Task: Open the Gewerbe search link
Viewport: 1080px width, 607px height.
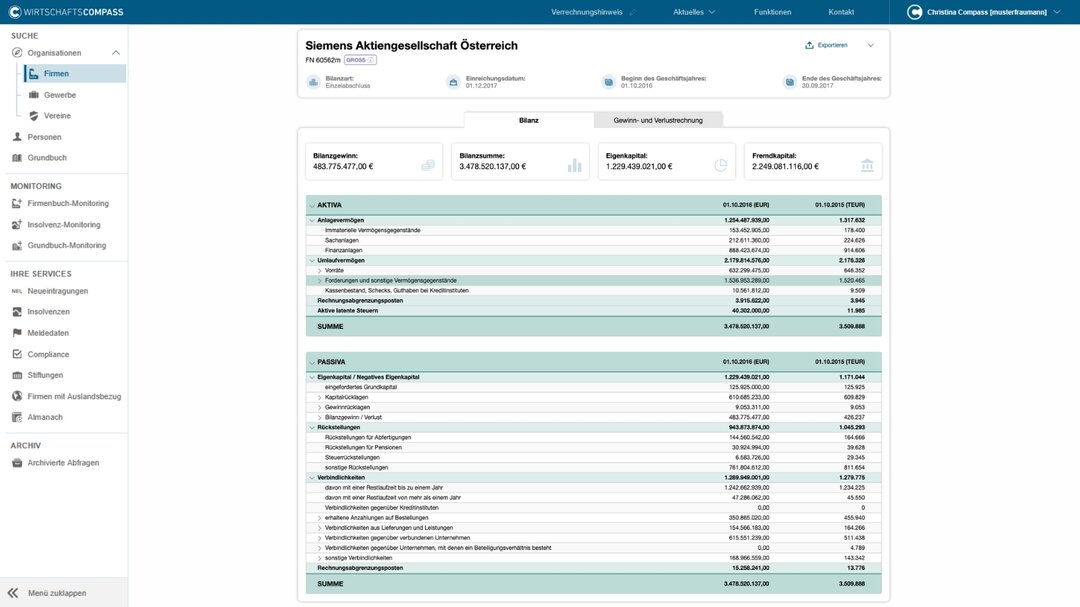Action: tap(60, 95)
